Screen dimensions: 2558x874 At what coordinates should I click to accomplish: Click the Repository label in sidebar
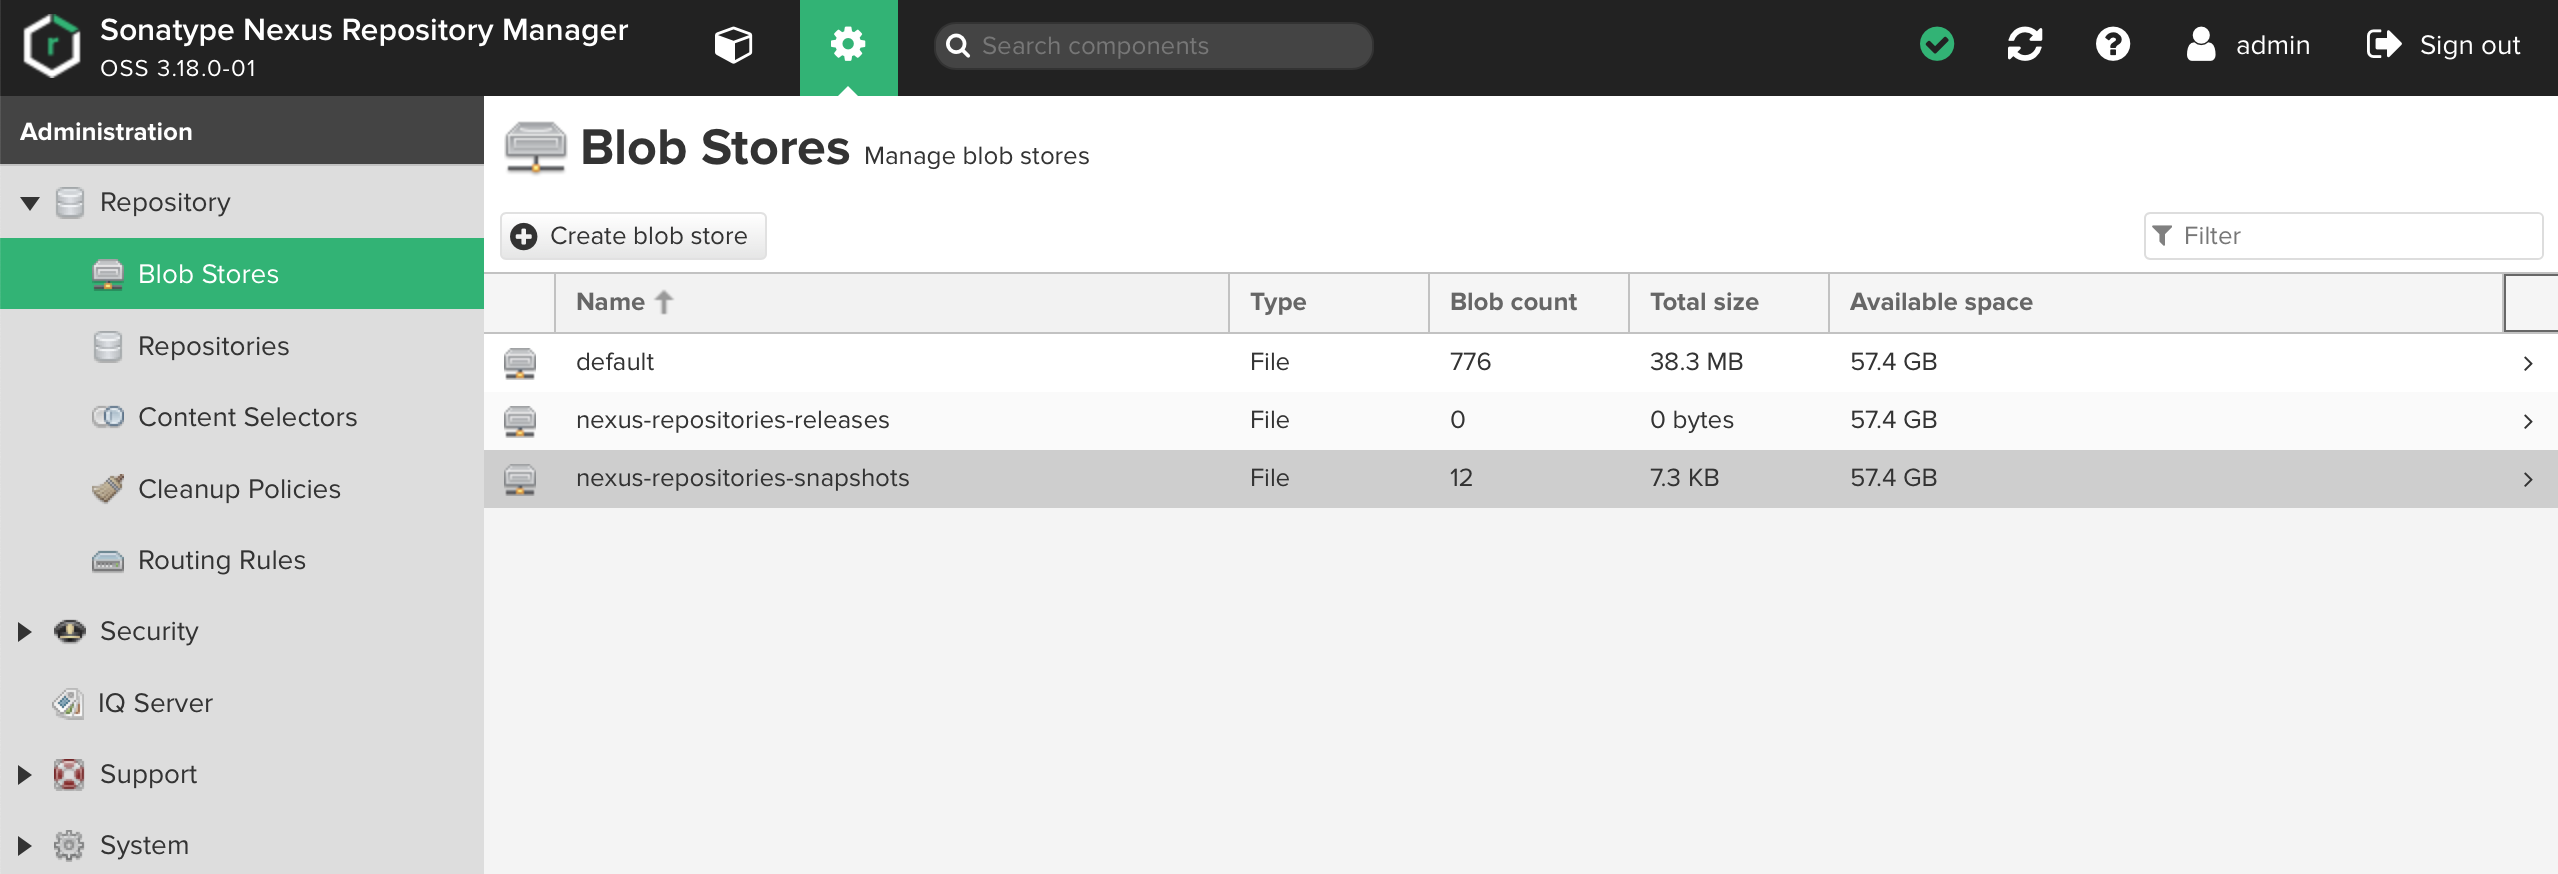(x=165, y=202)
